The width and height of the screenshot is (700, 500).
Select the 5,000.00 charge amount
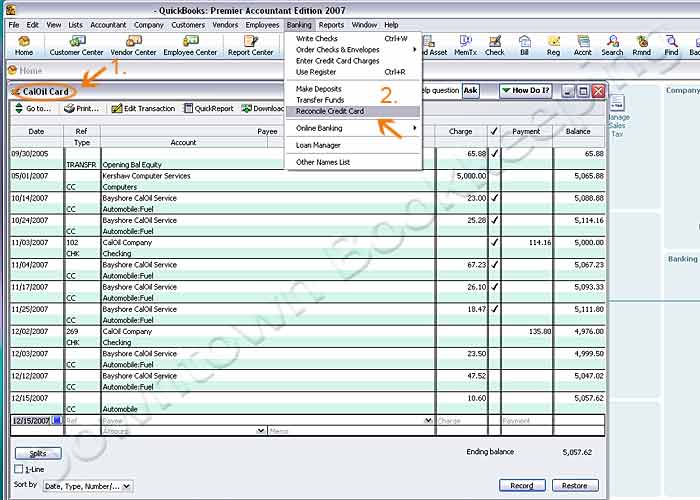pos(471,176)
